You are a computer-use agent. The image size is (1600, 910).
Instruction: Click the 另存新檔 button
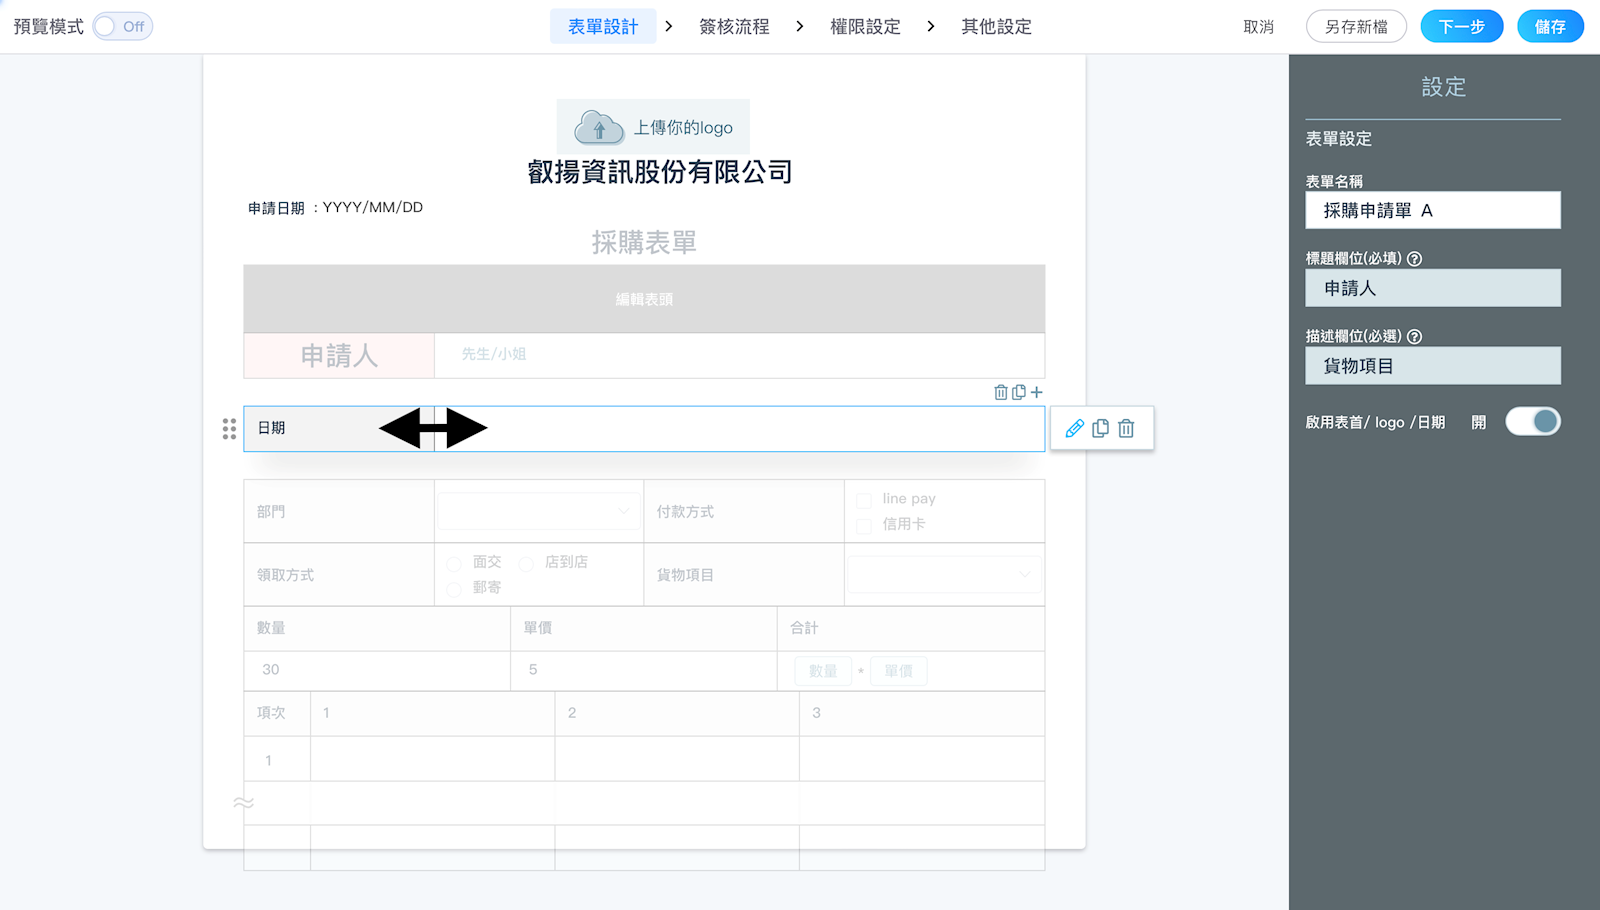[x=1355, y=27]
